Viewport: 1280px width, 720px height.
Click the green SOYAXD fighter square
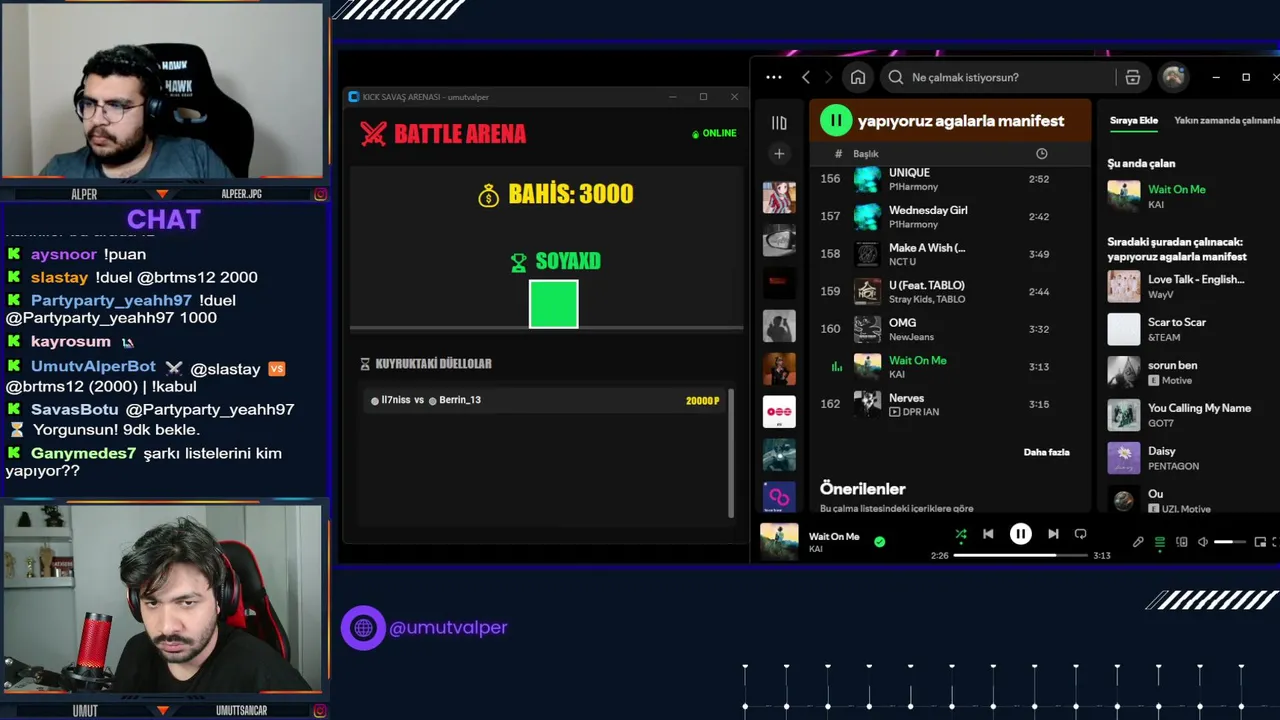pyautogui.click(x=554, y=304)
